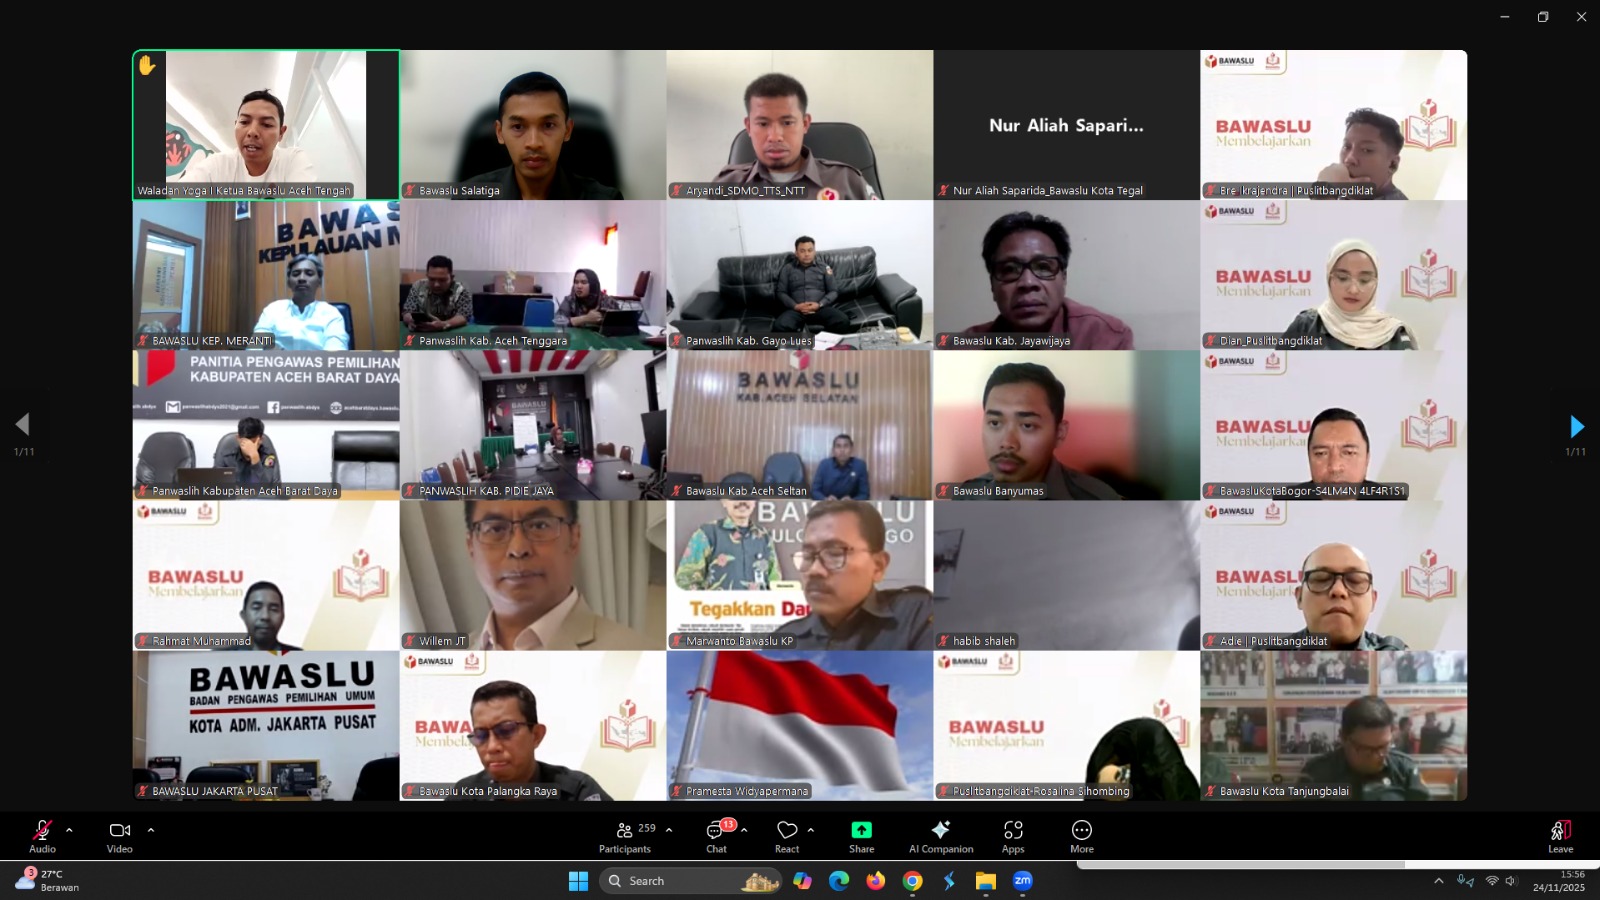Go to previous gallery page arrow
The width and height of the screenshot is (1600, 900).
pos(23,425)
